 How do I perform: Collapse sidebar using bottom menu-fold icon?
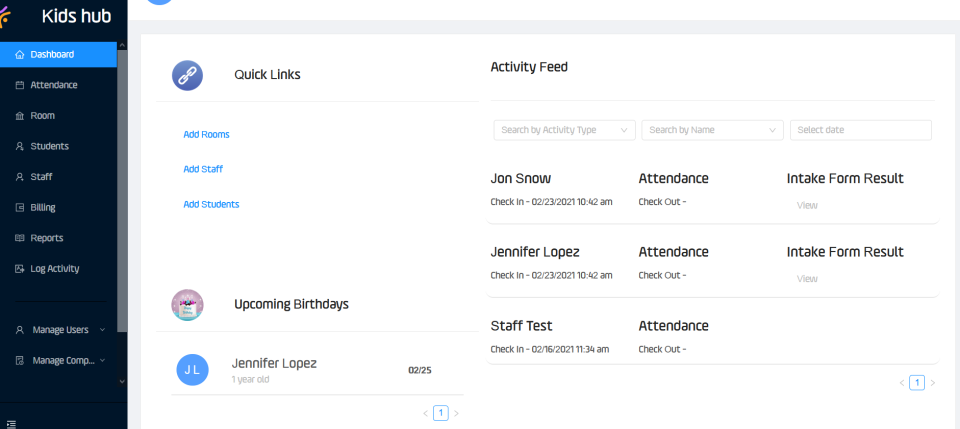[11, 423]
